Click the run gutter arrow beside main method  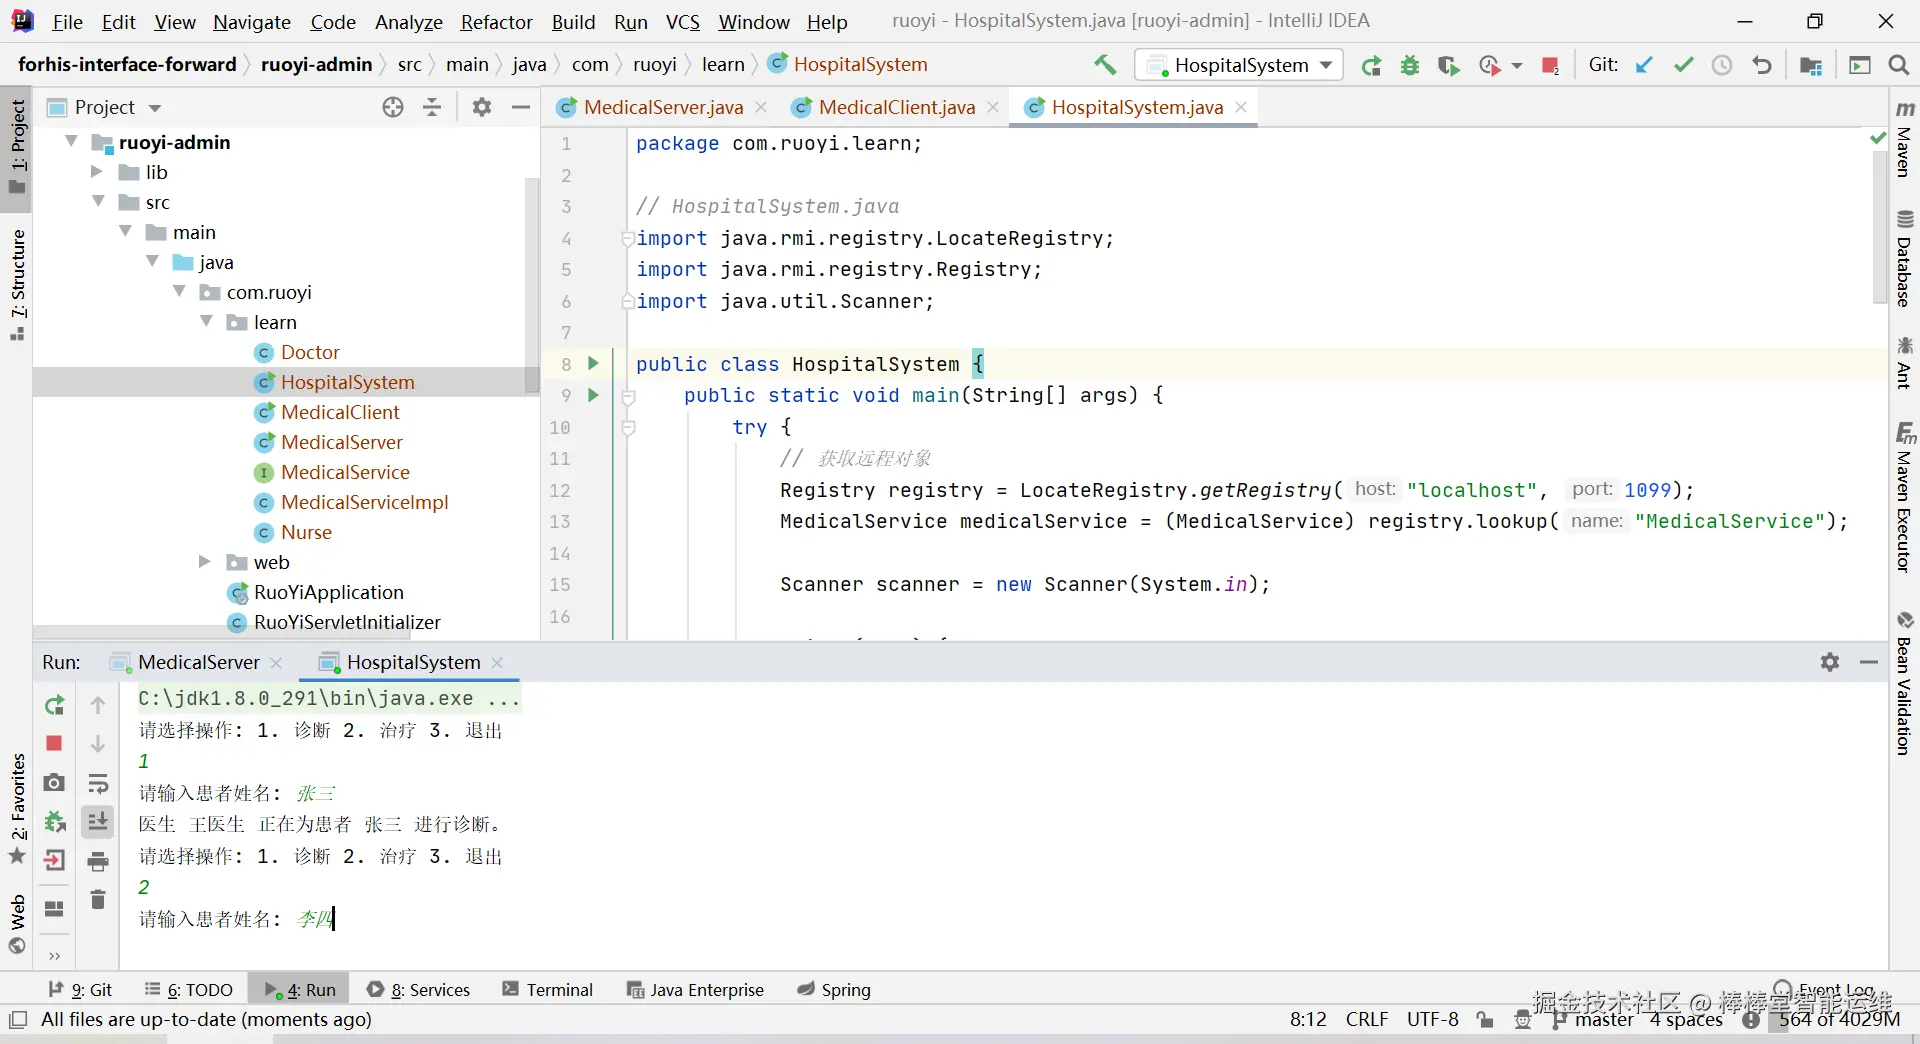point(593,395)
